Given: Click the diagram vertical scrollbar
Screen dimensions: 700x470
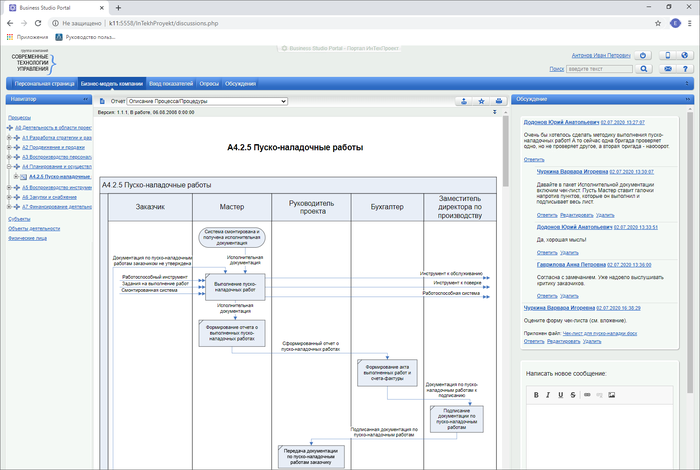Looking at the screenshot, I should (x=503, y=300).
